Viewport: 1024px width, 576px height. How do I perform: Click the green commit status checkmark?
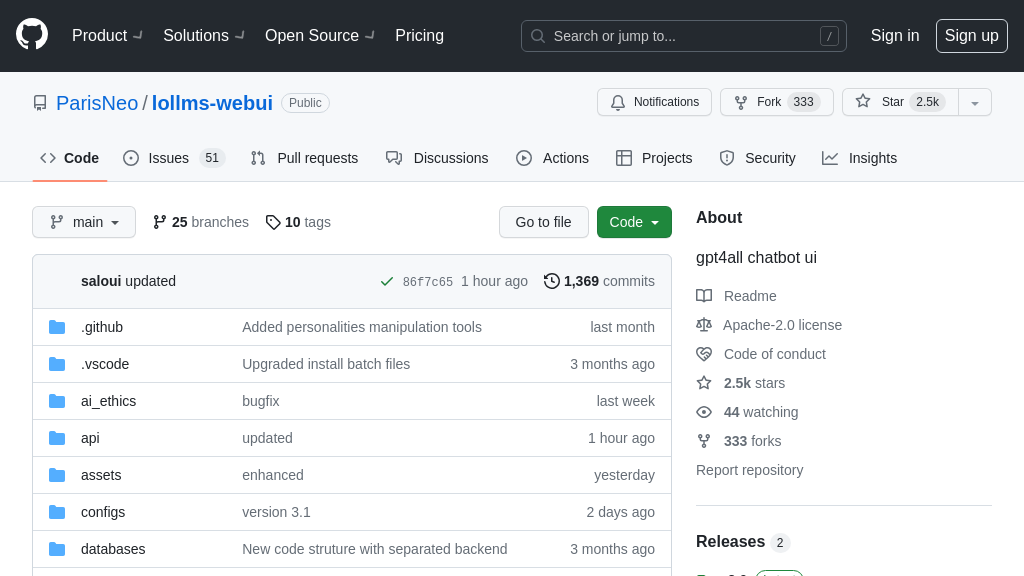pos(387,281)
